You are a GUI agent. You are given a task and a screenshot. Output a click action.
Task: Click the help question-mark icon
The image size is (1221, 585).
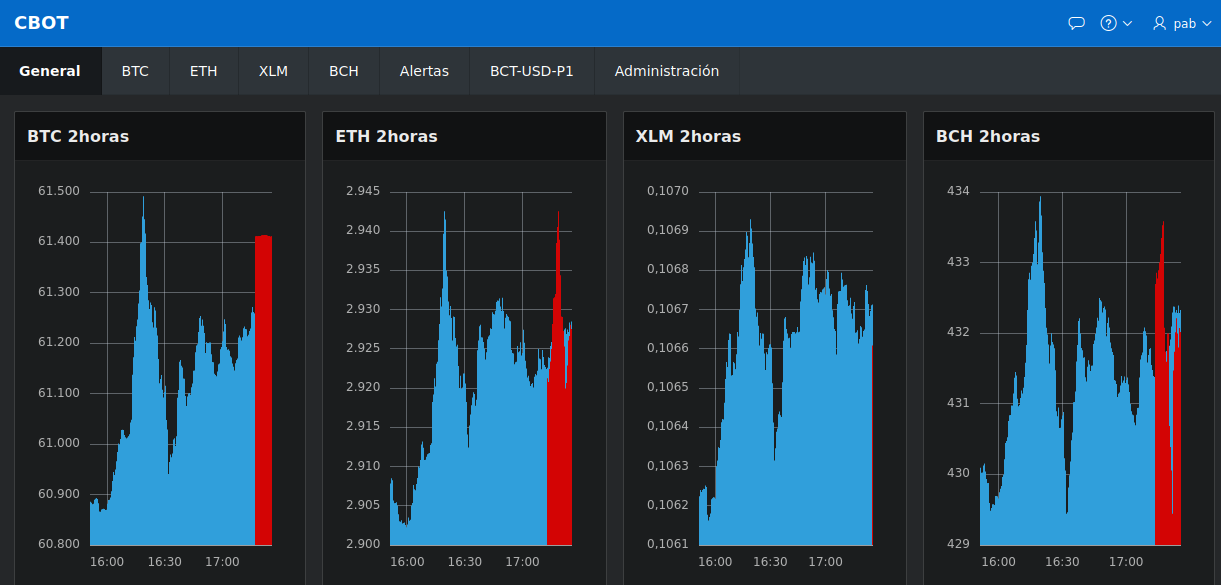pos(1108,22)
